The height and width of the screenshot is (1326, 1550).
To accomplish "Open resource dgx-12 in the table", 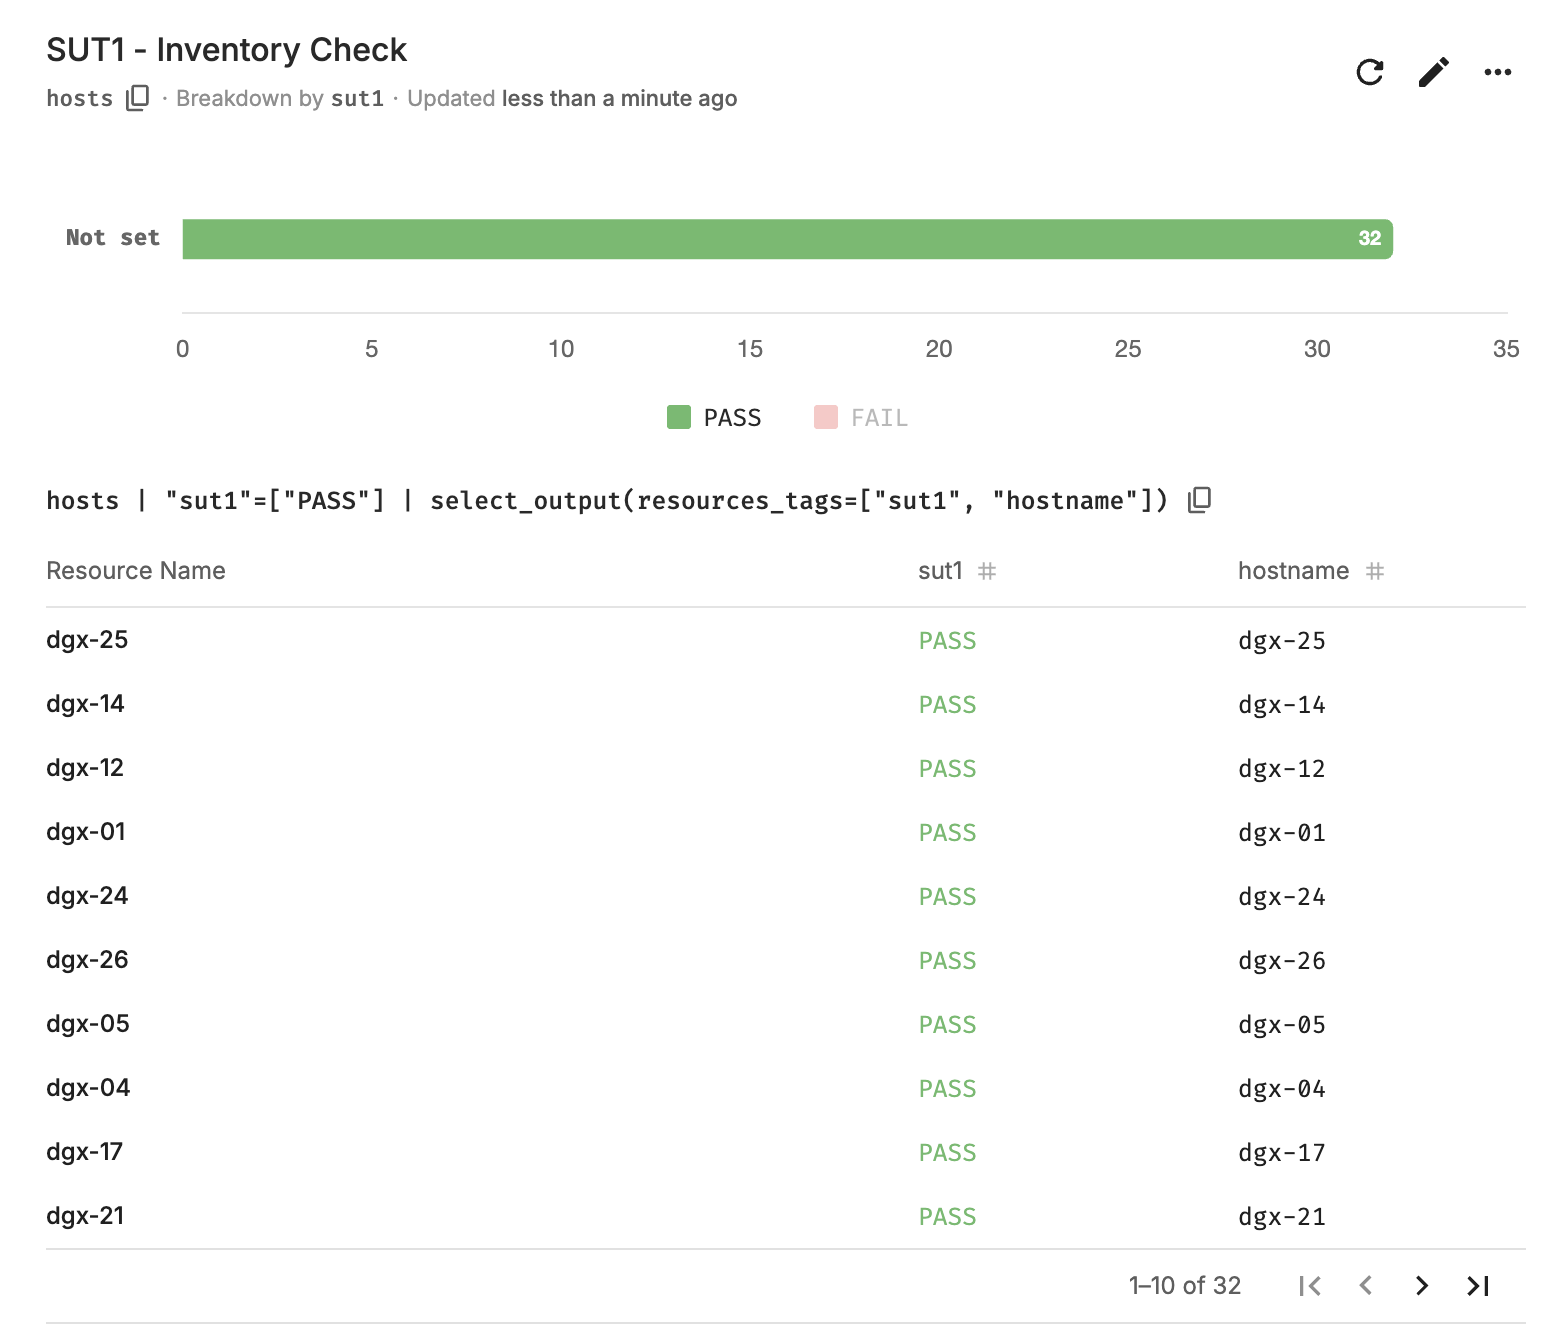I will pos(85,768).
